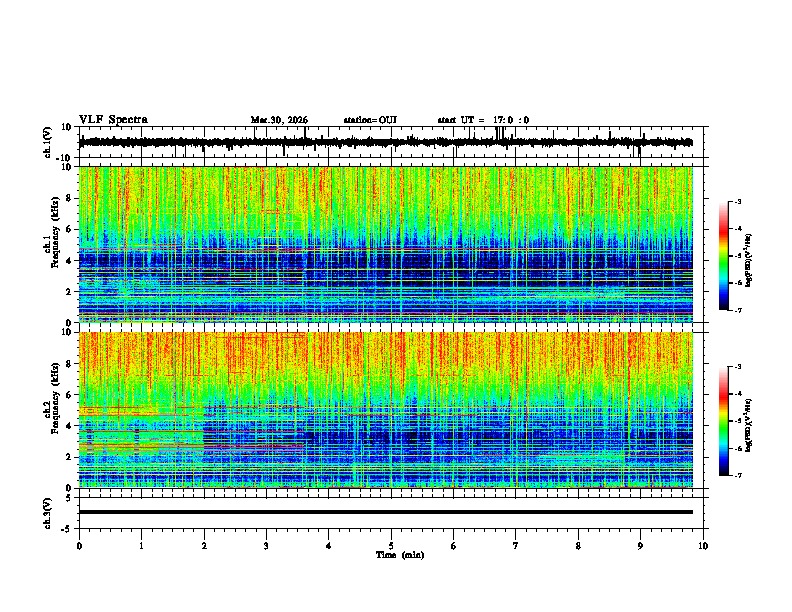
Task: Click the "2" kHz tick on ch.1 frequency axis
Action: click(70, 291)
